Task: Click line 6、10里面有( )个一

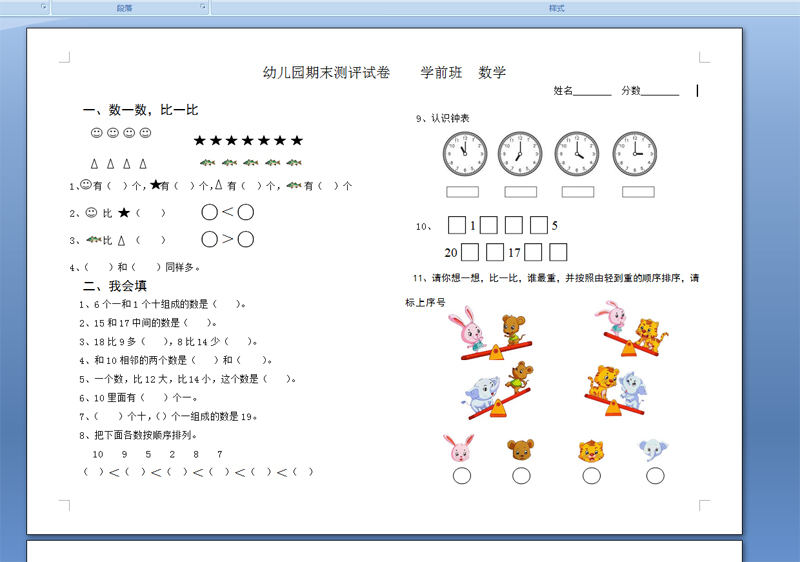Action: [x=138, y=398]
